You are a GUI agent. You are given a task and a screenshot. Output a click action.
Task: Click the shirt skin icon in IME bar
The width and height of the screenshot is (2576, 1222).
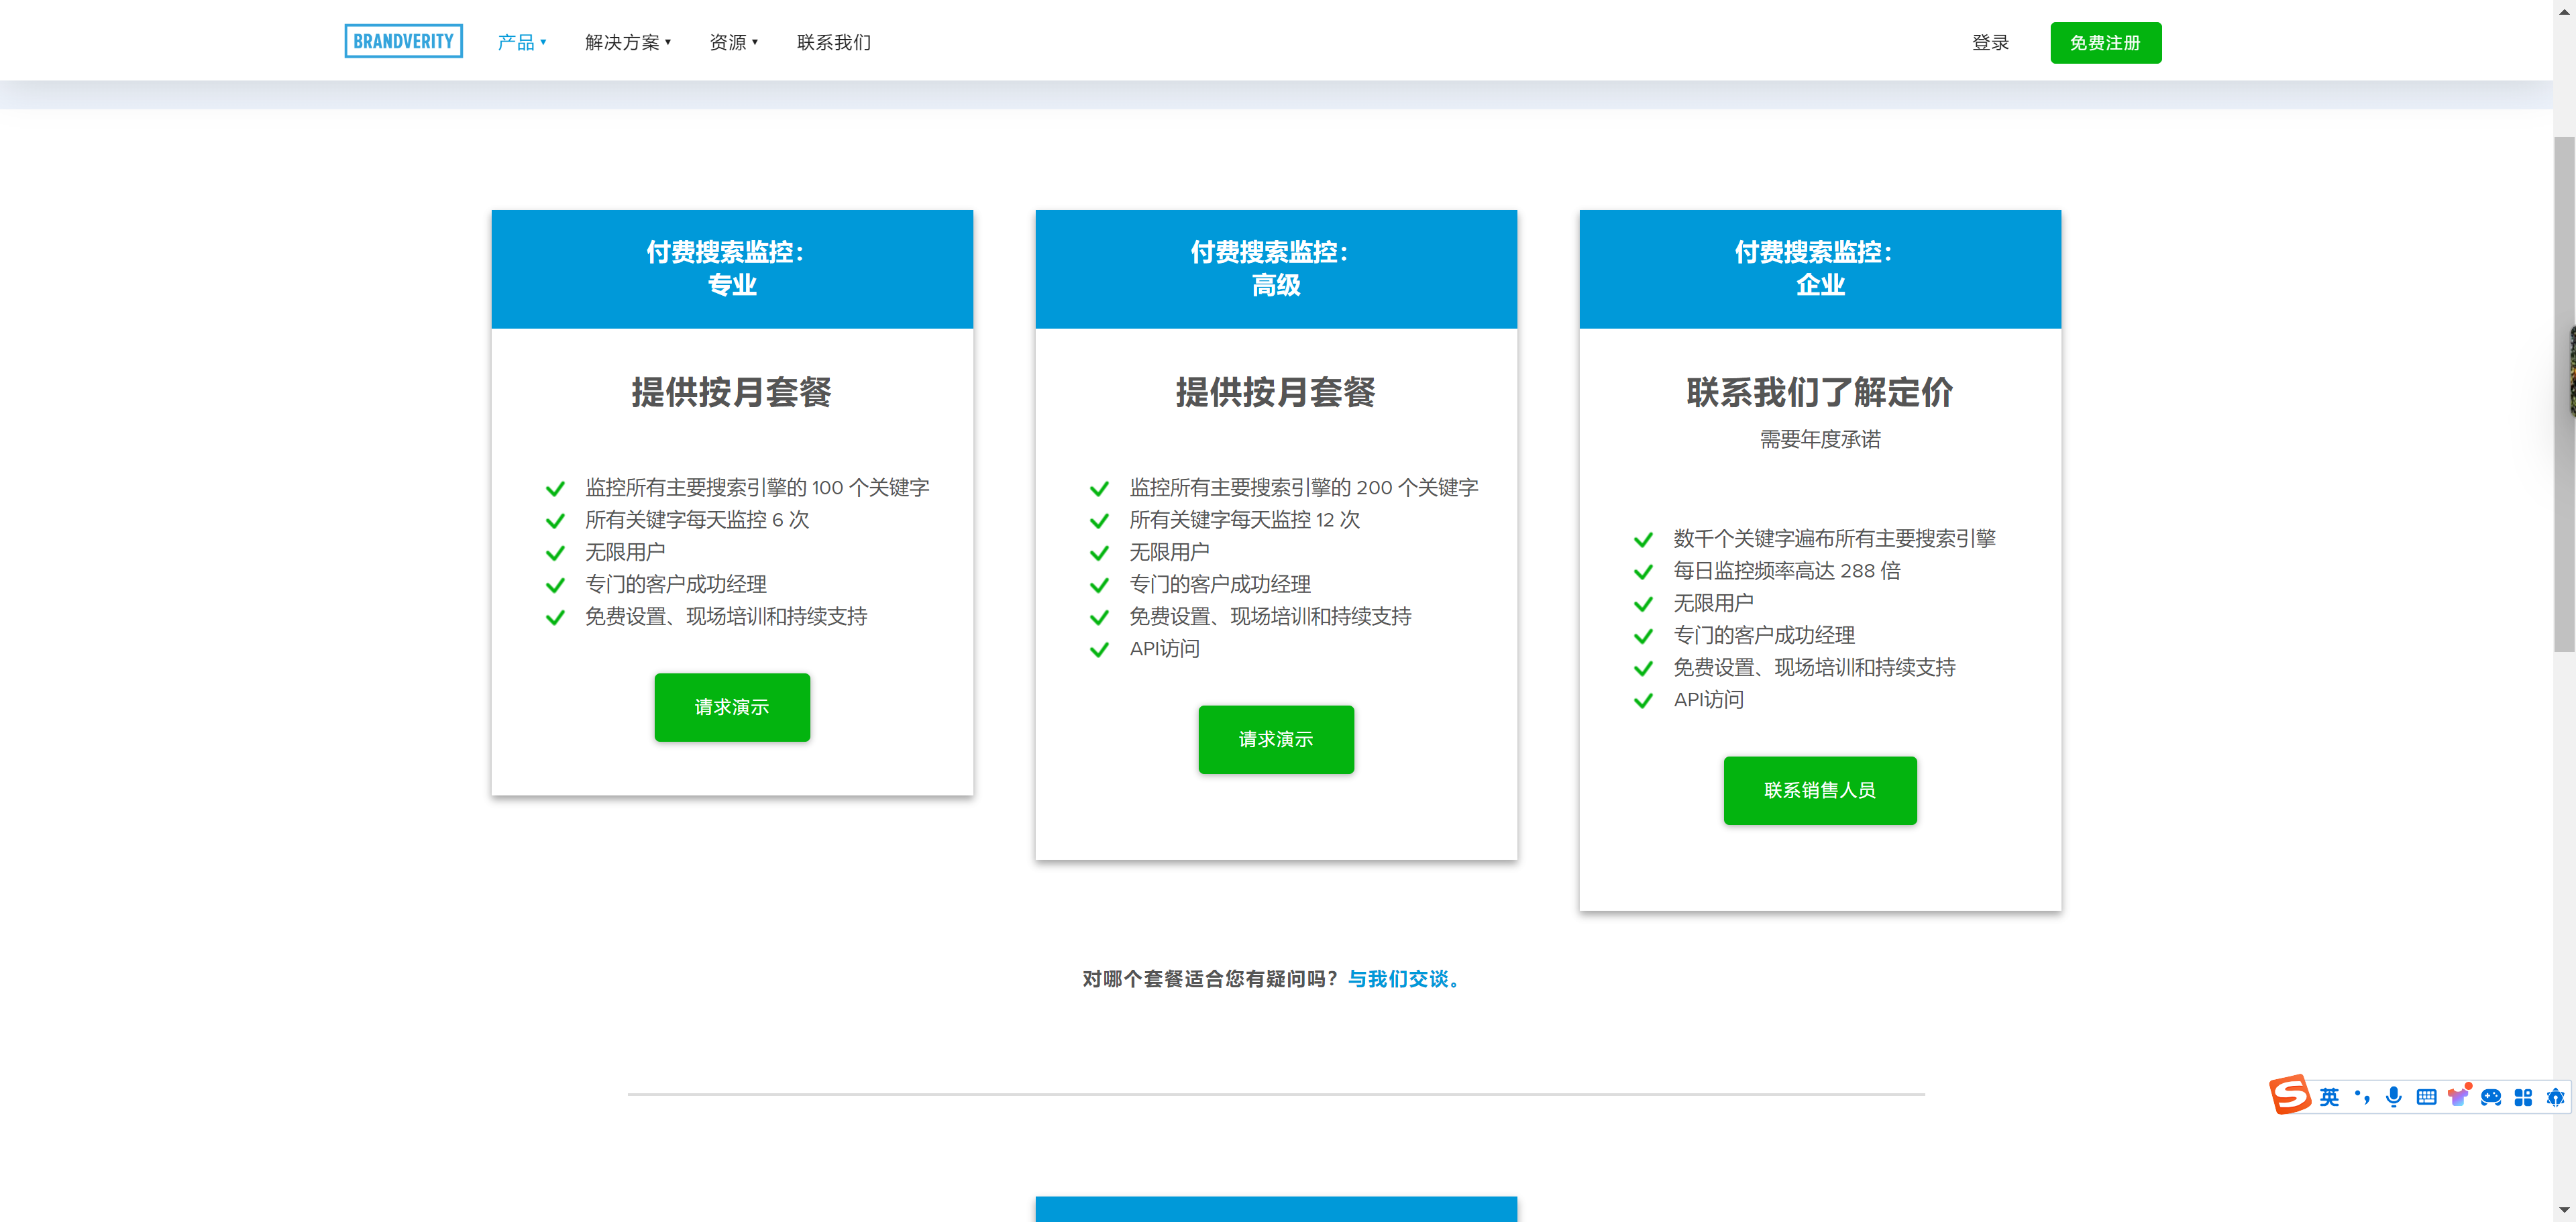(x=2458, y=1097)
